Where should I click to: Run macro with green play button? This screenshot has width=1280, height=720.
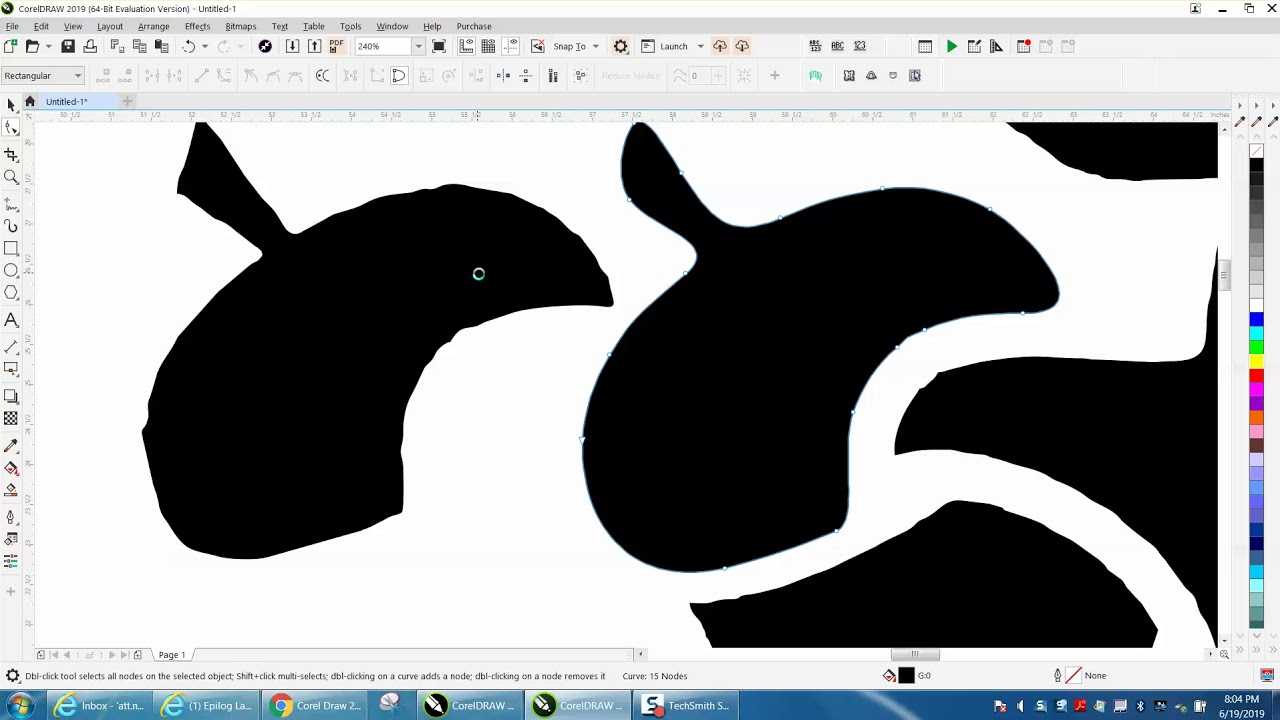point(952,46)
